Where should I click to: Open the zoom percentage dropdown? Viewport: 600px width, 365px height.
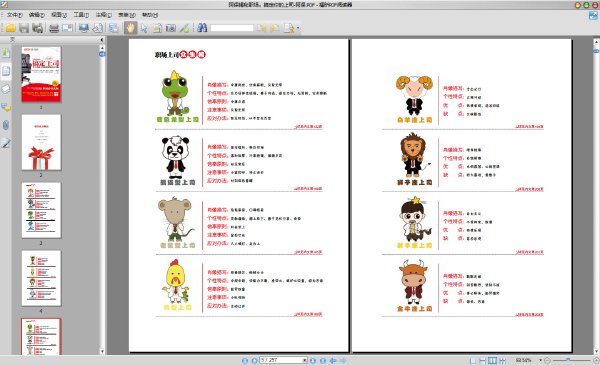pyautogui.click(x=540, y=360)
